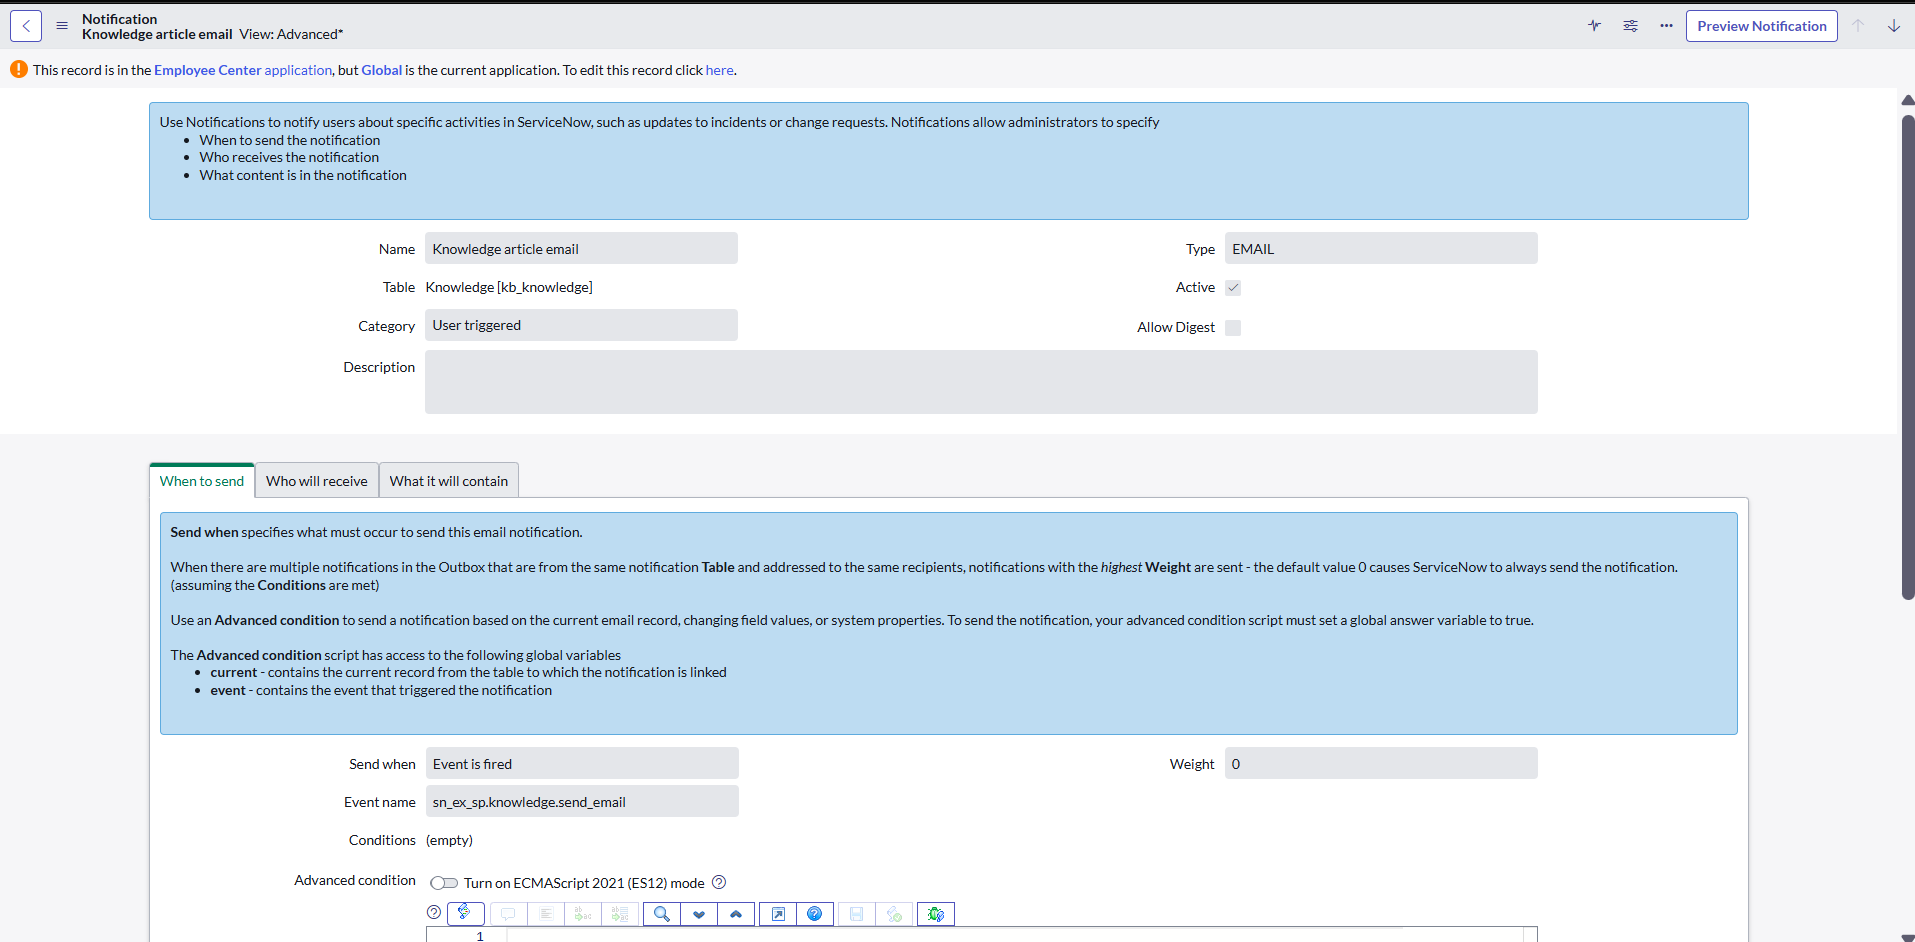This screenshot has width=1915, height=942.
Task: Switch to the Who will receive tab
Action: 317,481
